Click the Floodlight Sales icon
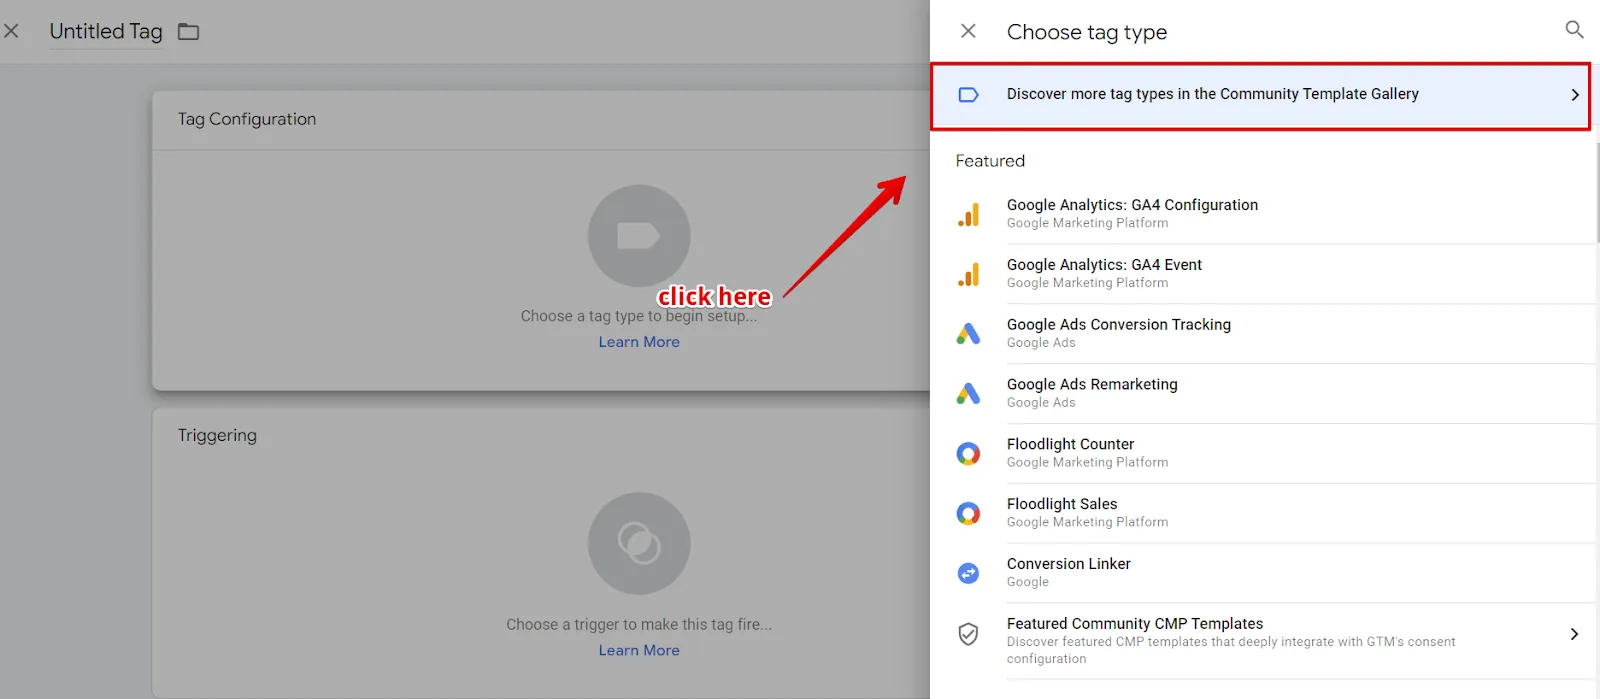This screenshot has width=1600, height=699. click(x=968, y=514)
